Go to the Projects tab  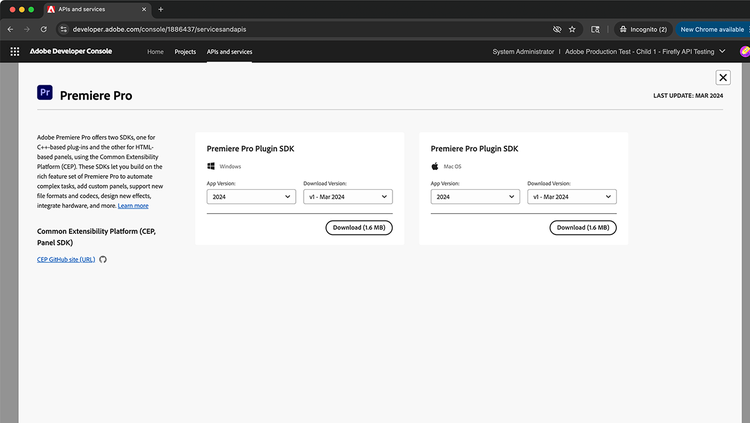(x=185, y=51)
